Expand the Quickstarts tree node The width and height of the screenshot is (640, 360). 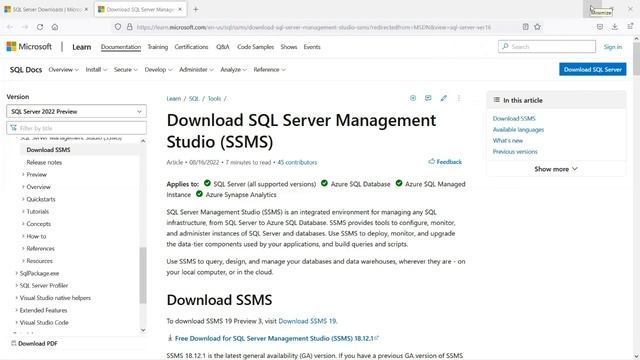[23, 199]
